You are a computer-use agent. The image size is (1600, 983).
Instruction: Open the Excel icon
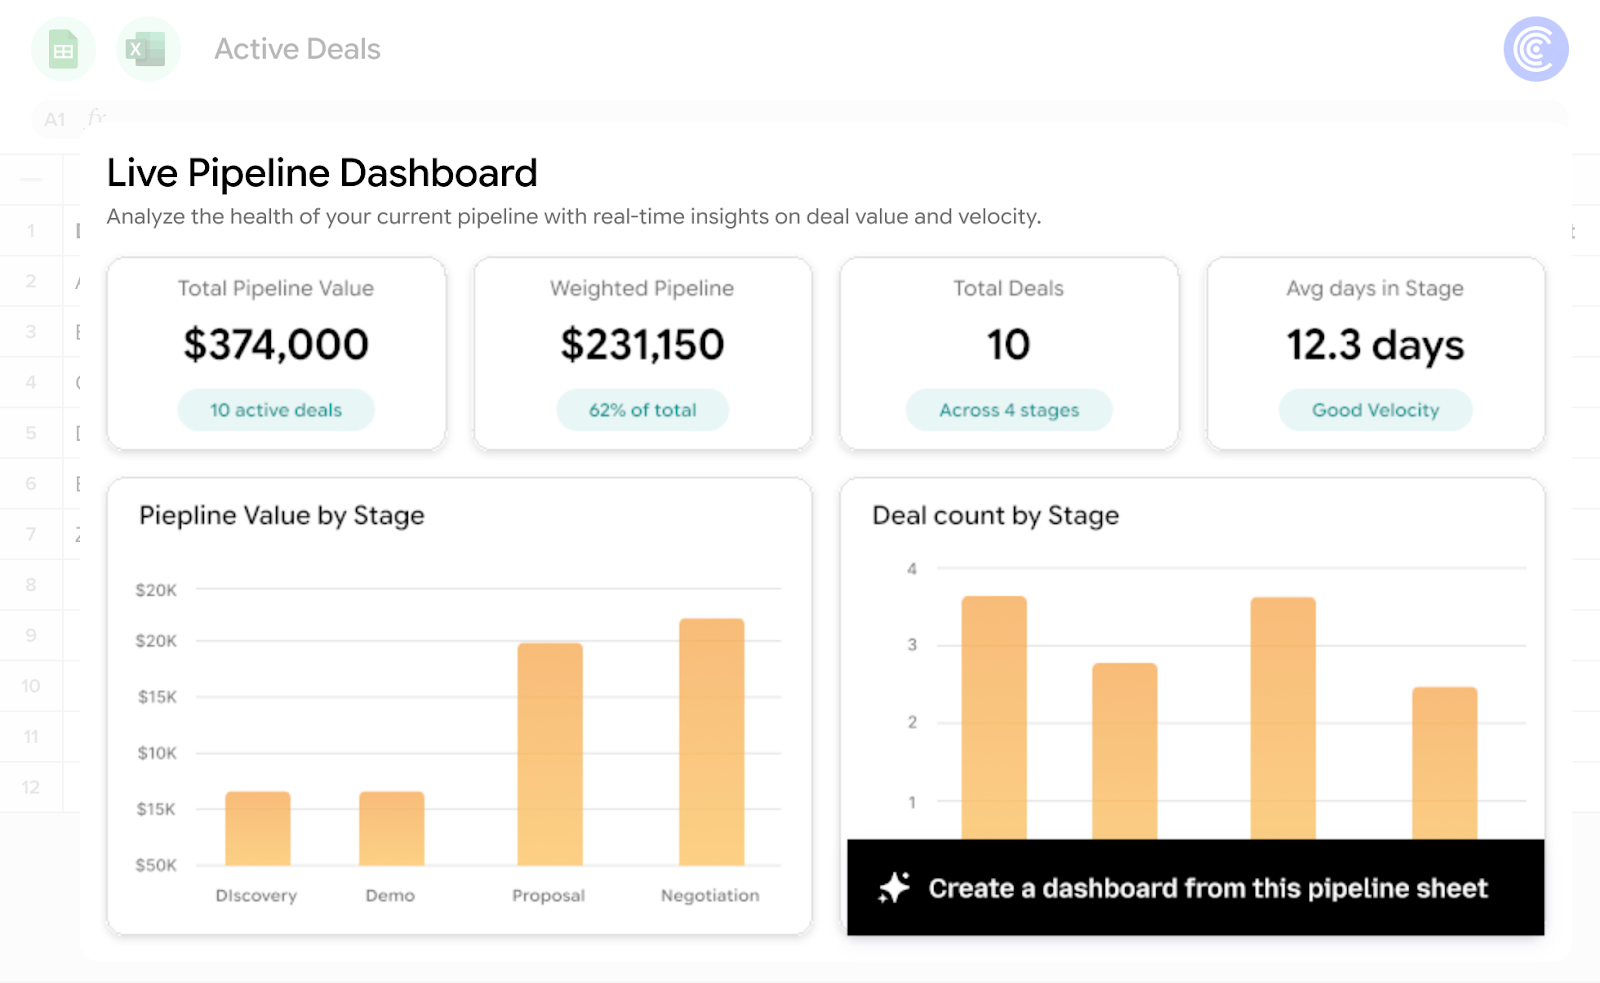point(148,49)
